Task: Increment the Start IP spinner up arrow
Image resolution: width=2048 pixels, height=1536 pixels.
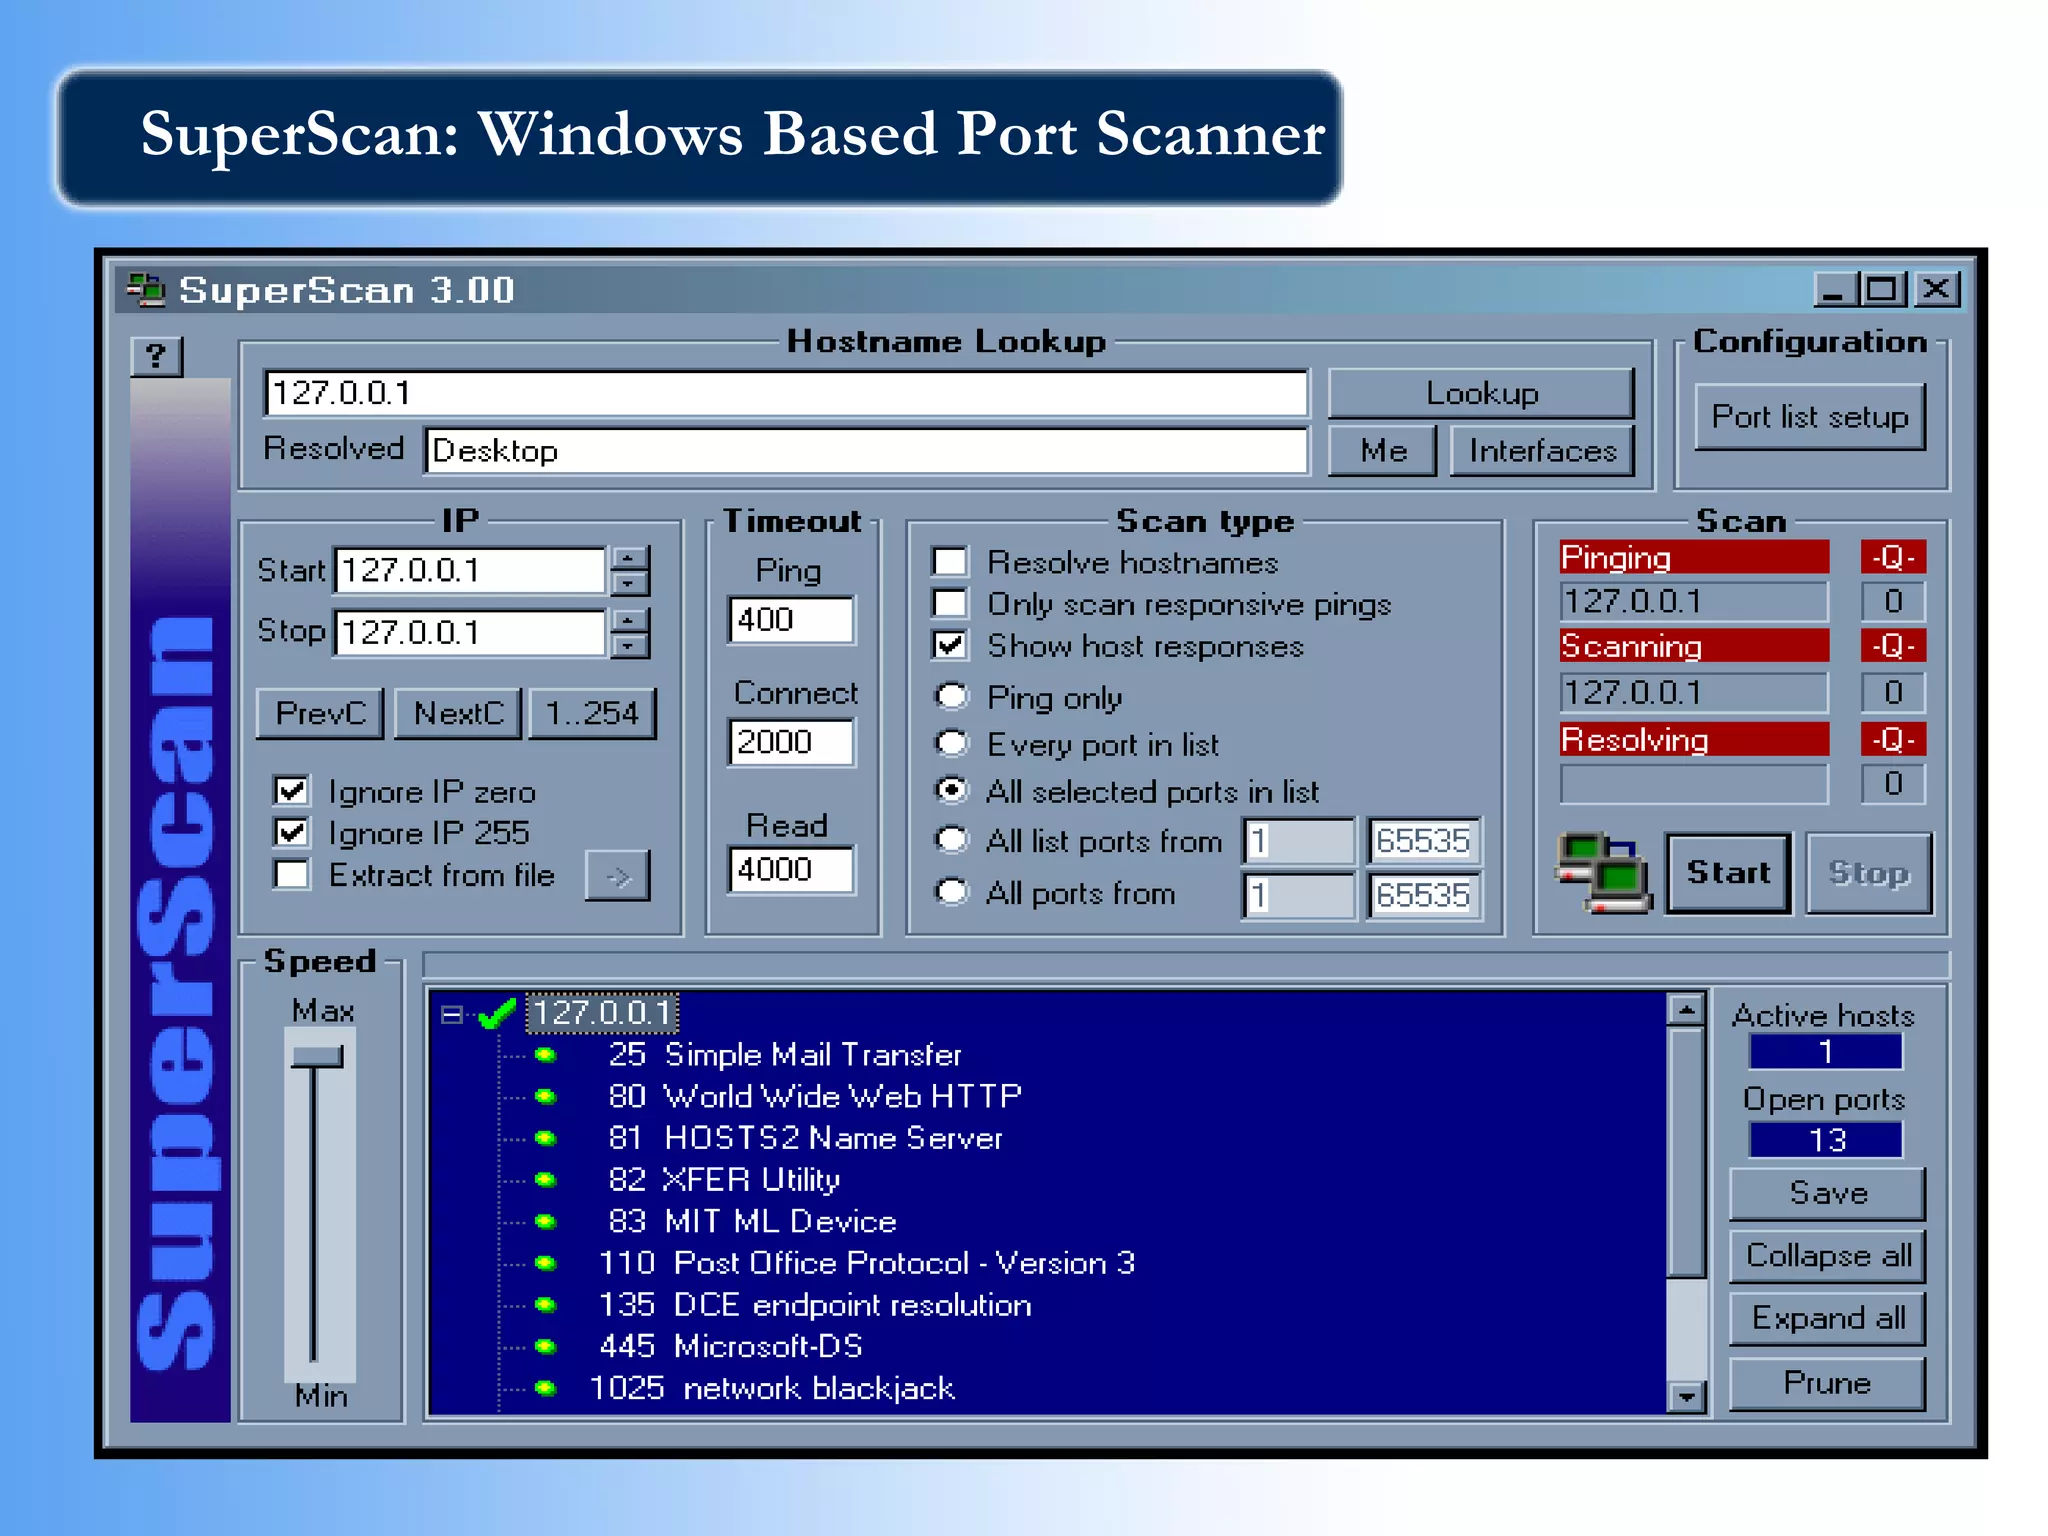Action: coord(629,558)
